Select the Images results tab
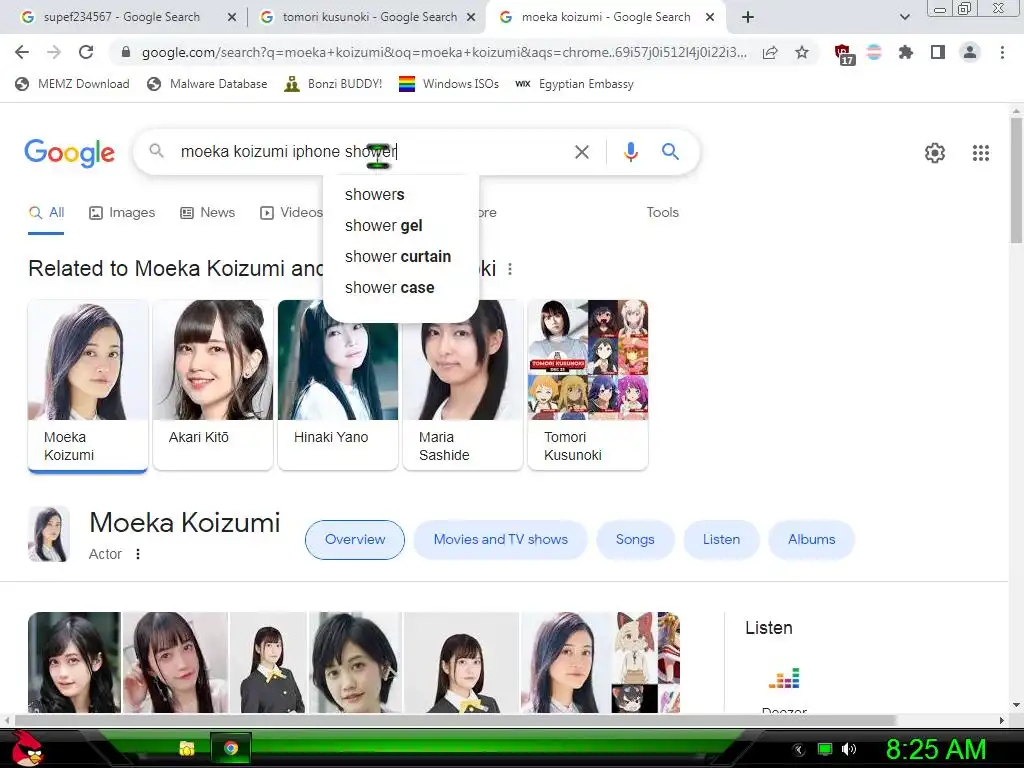 [x=122, y=212]
